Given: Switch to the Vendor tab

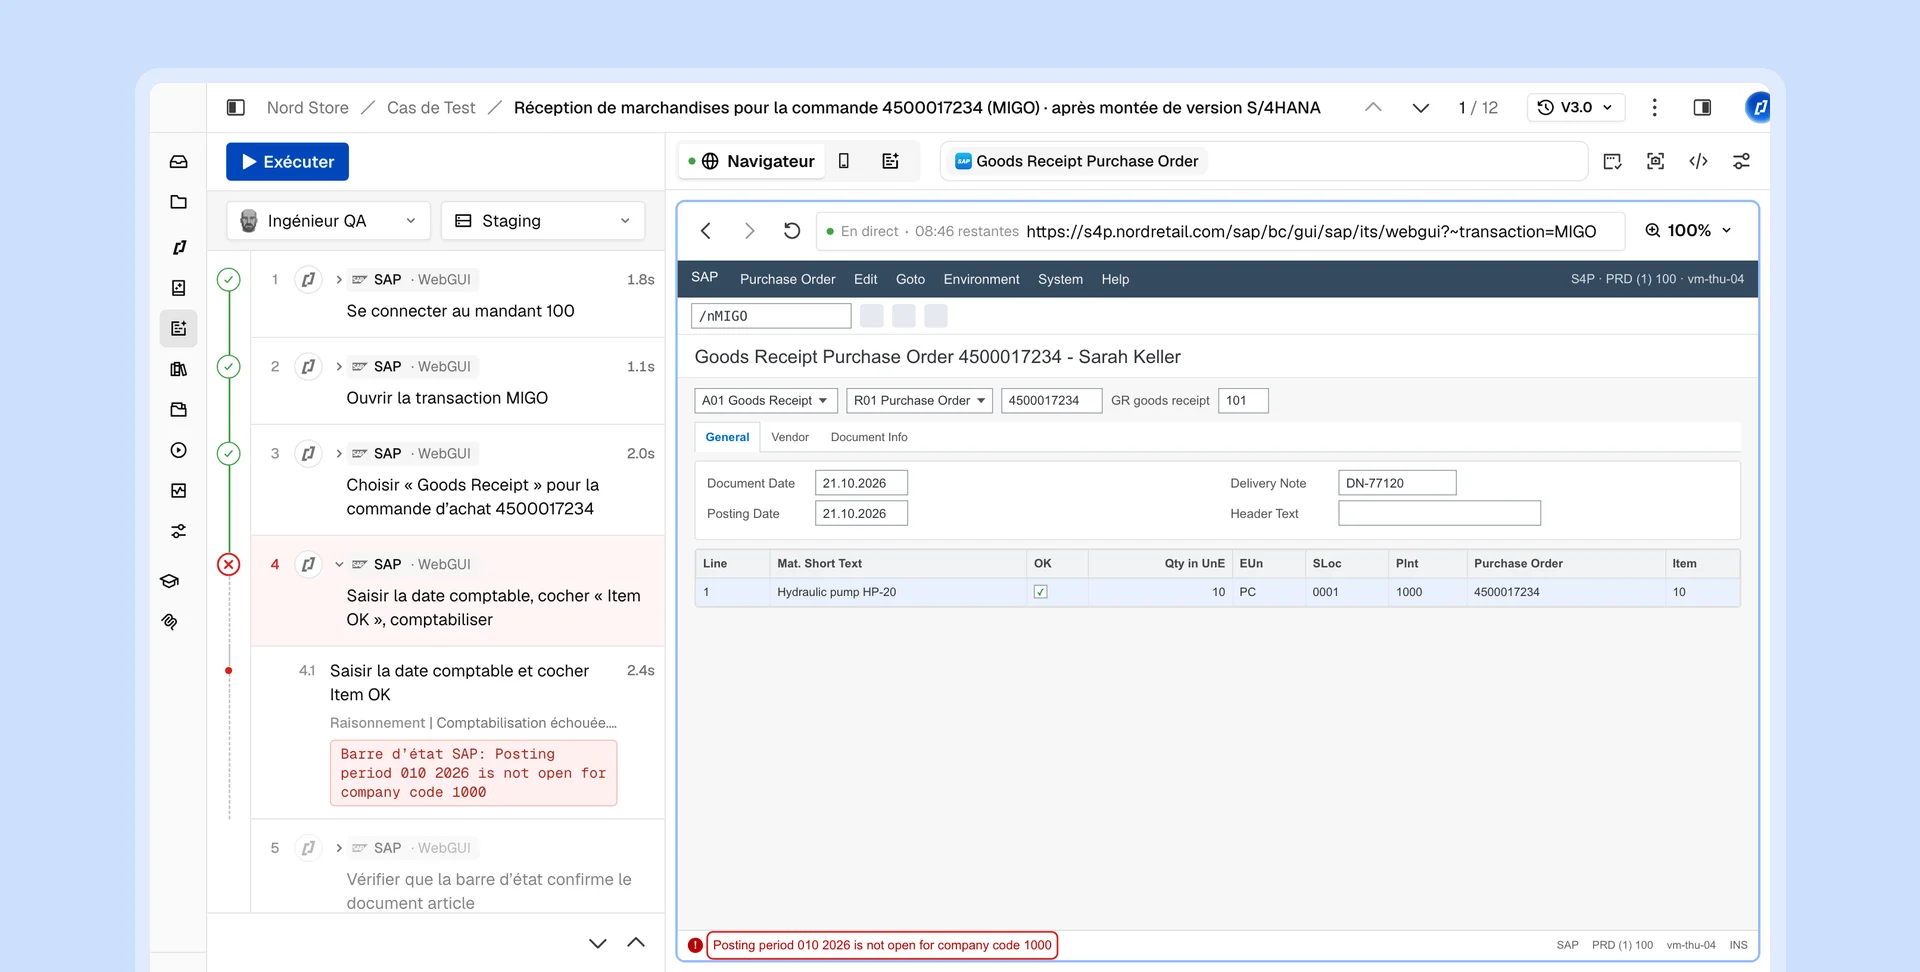Looking at the screenshot, I should pyautogui.click(x=790, y=438).
